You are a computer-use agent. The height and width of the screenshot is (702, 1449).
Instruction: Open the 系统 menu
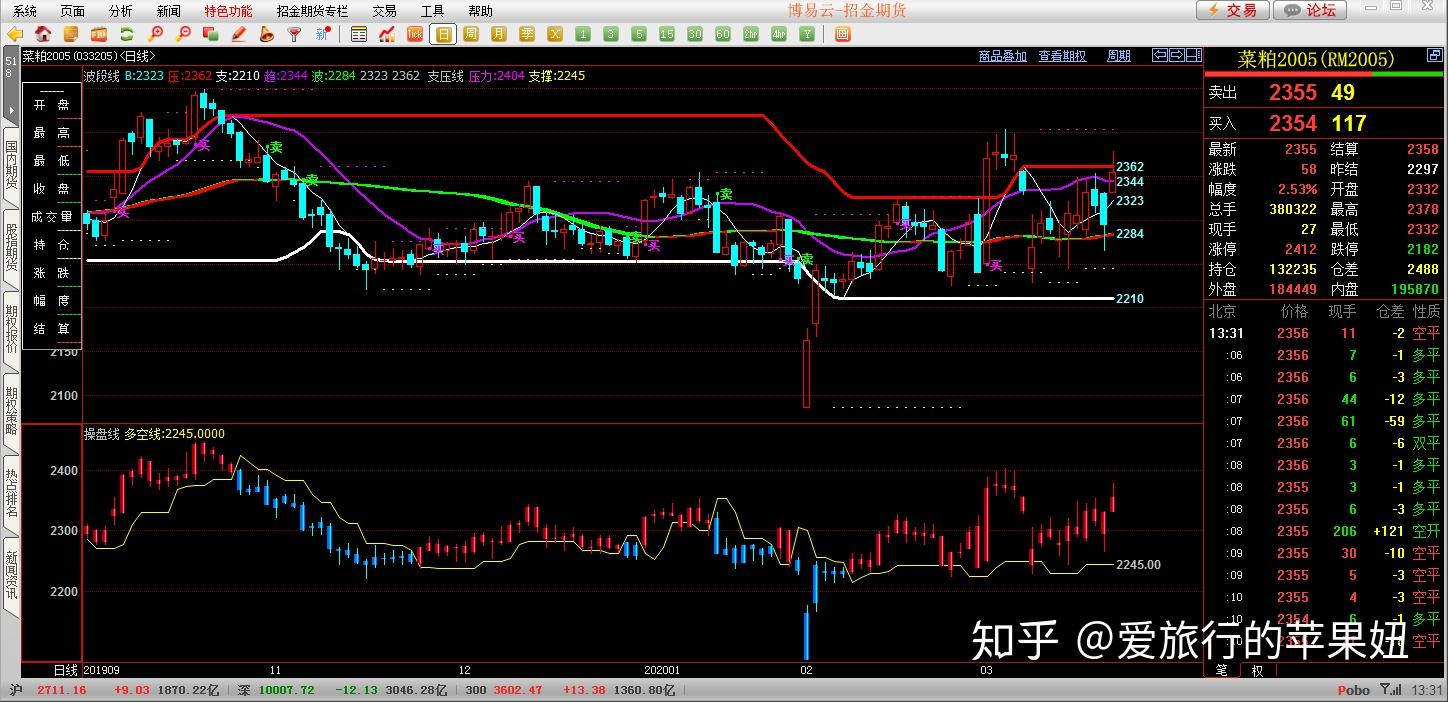25,11
